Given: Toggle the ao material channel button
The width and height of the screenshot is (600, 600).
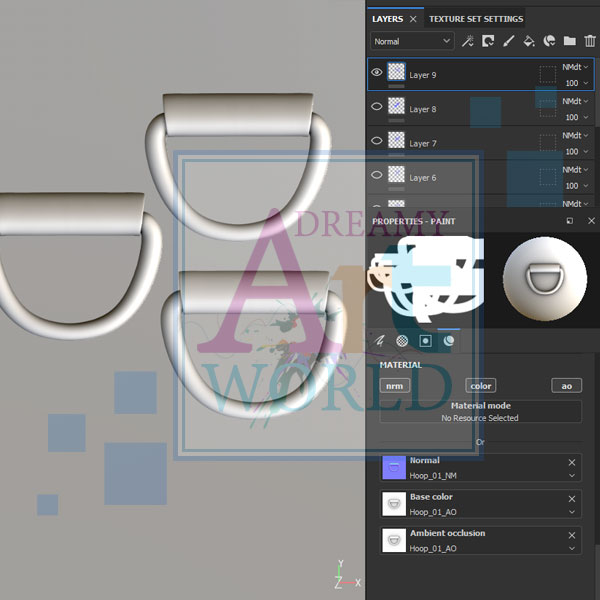Looking at the screenshot, I should pos(566,386).
